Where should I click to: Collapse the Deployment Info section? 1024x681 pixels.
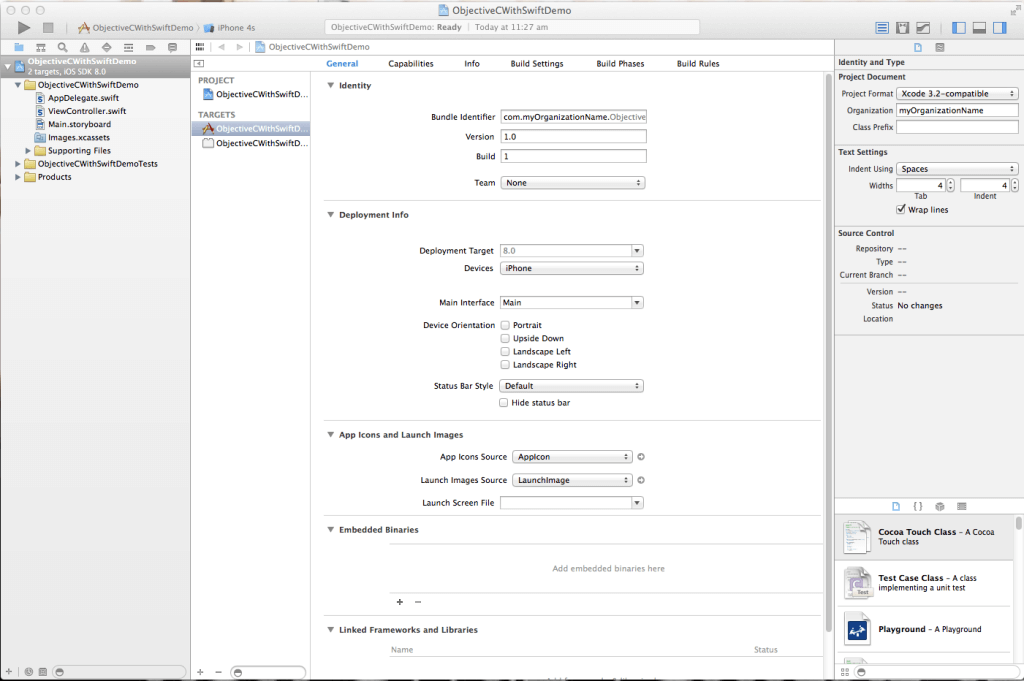330,214
